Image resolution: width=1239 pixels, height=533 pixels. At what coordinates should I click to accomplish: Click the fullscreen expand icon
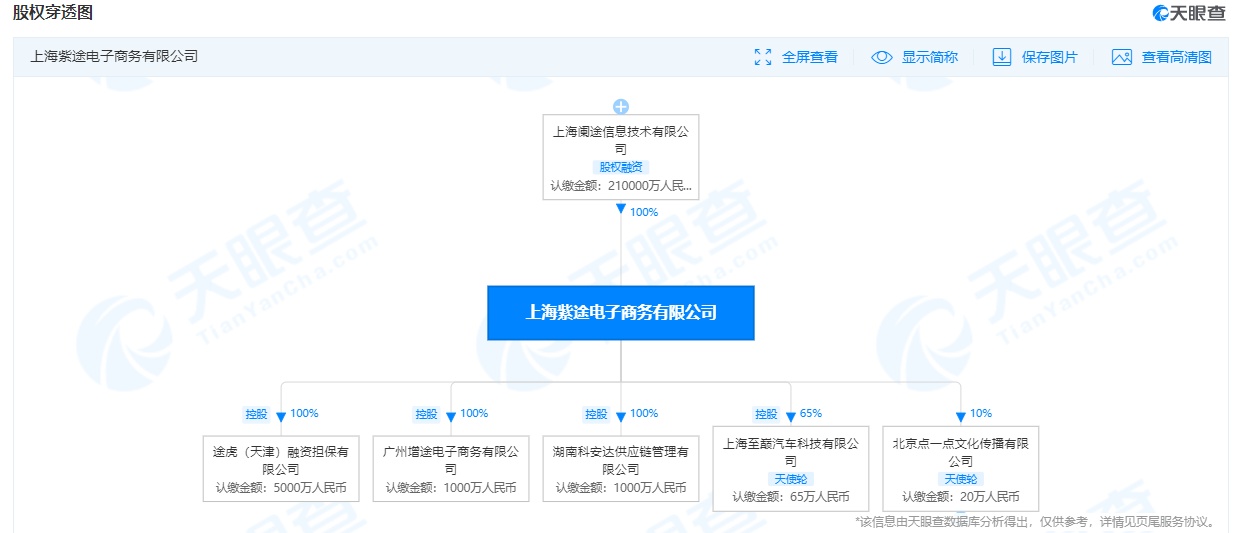[763, 57]
